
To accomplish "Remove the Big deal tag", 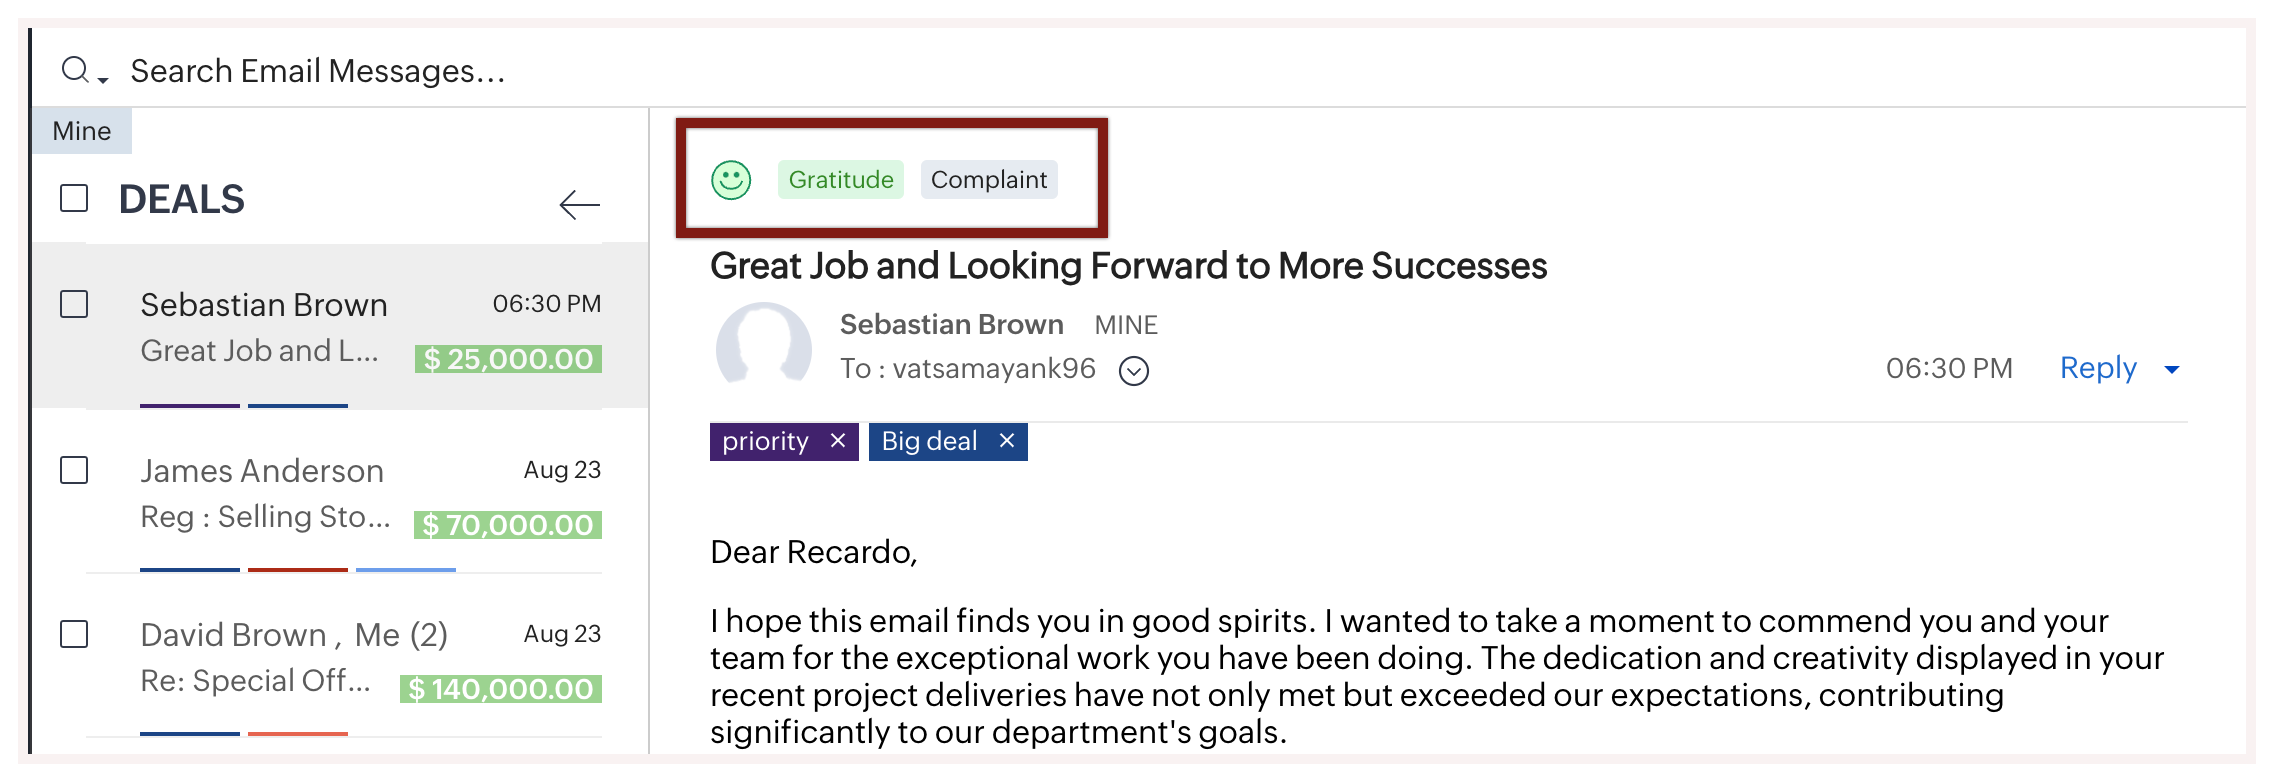I will pos(1007,441).
